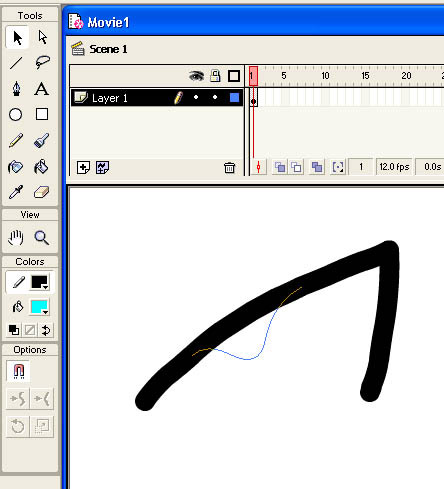
Task: Click the Scene 1 label
Action: (108, 49)
